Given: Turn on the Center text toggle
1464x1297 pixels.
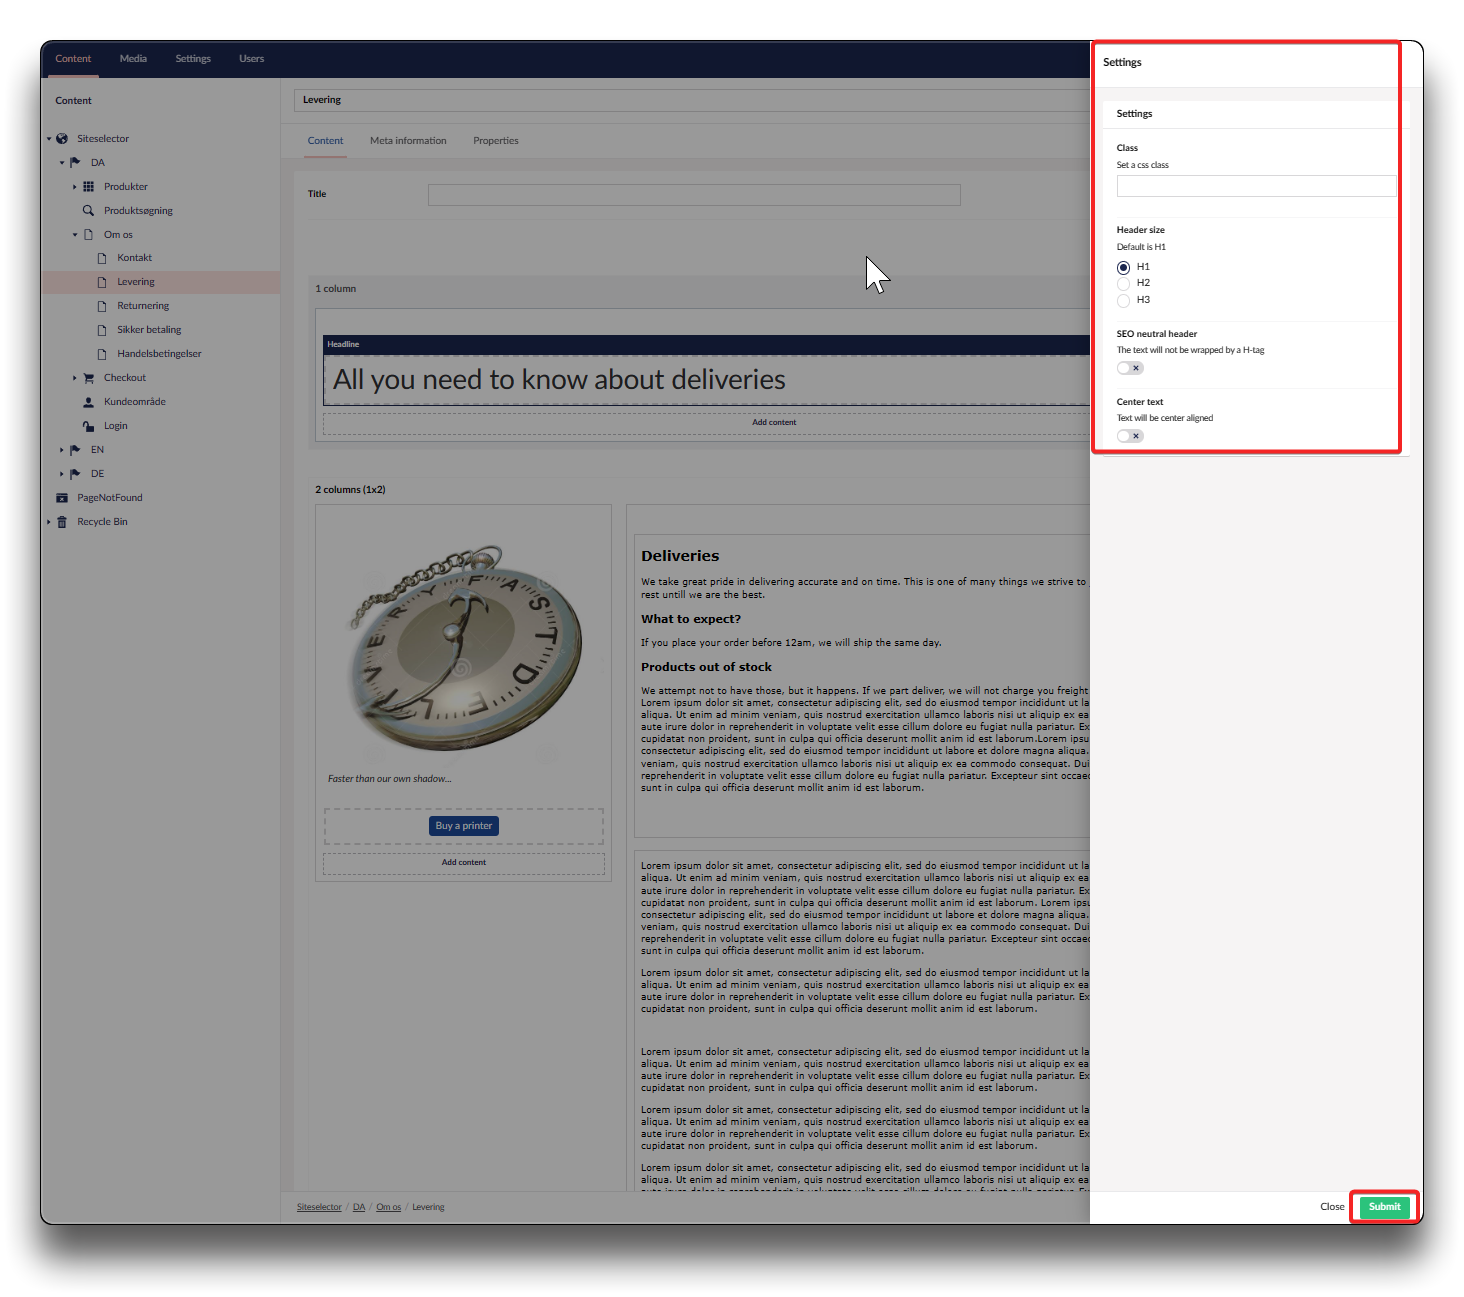Looking at the screenshot, I should (x=1130, y=436).
